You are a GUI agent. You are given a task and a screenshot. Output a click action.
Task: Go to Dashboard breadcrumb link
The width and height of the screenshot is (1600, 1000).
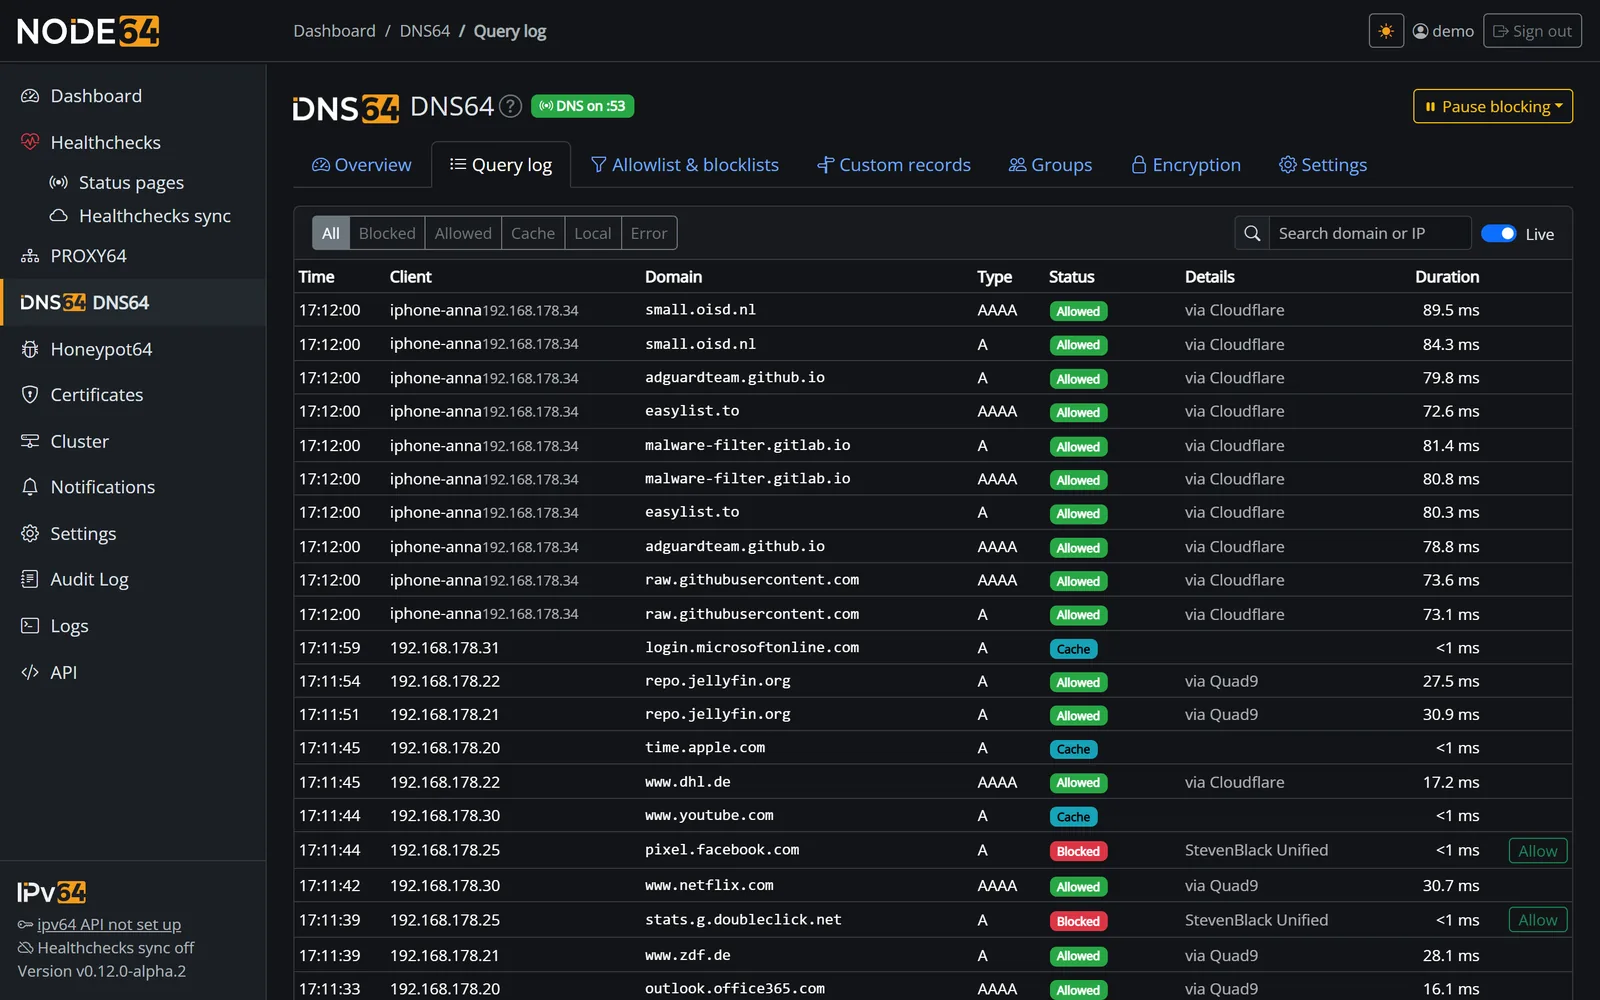click(x=334, y=31)
